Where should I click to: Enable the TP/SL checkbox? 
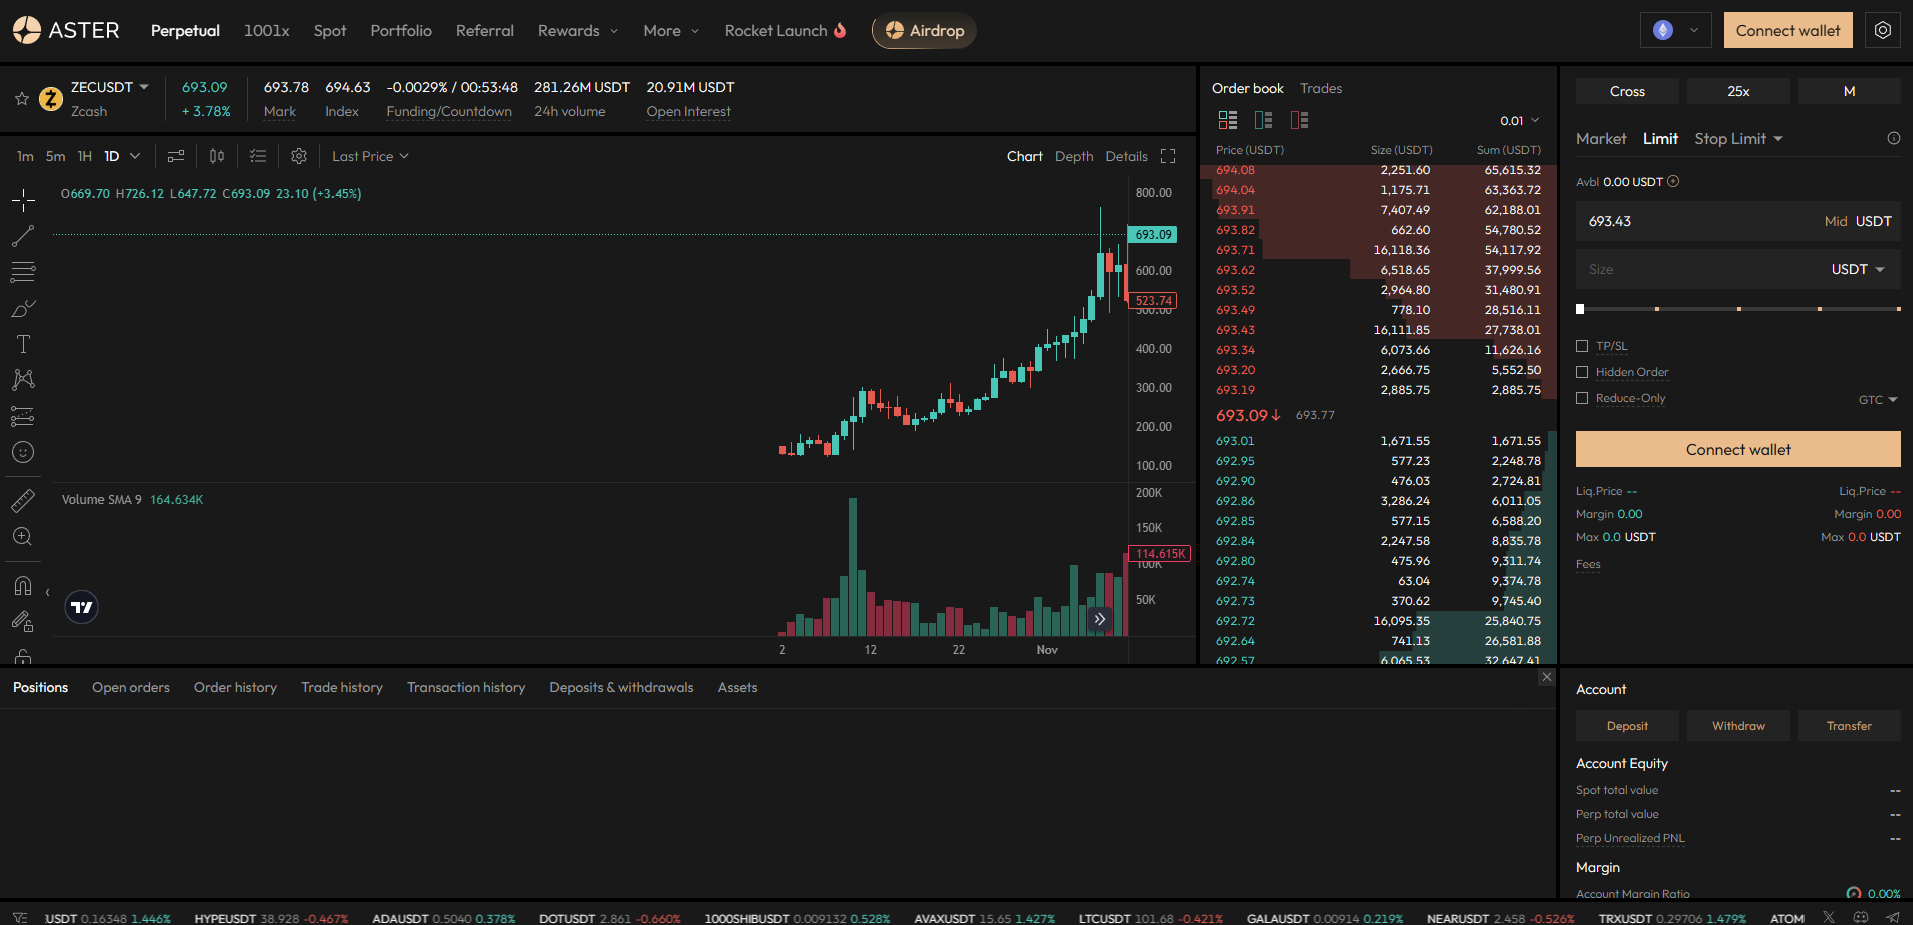point(1582,346)
